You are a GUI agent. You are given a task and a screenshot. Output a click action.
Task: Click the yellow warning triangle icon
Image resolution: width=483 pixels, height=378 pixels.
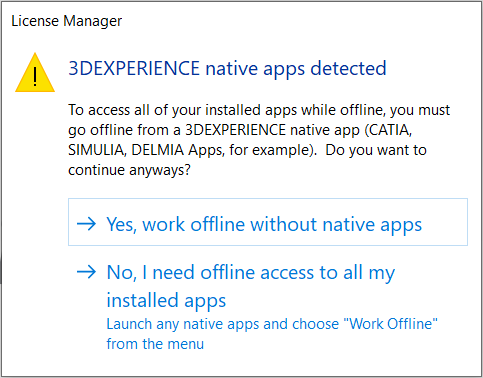coord(35,72)
